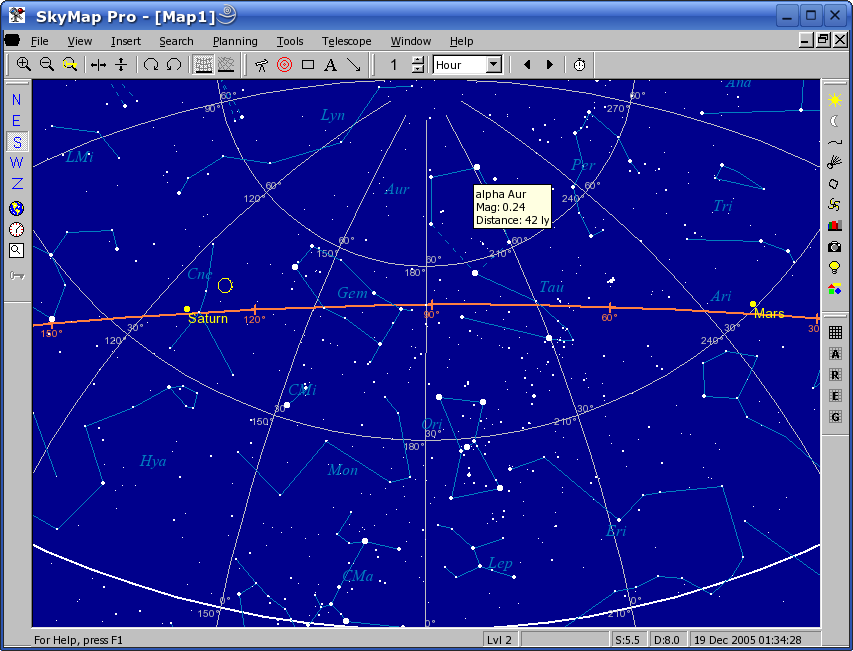The height and width of the screenshot is (651, 853).
Task: Toggle the grid lines button
Action: [x=836, y=332]
